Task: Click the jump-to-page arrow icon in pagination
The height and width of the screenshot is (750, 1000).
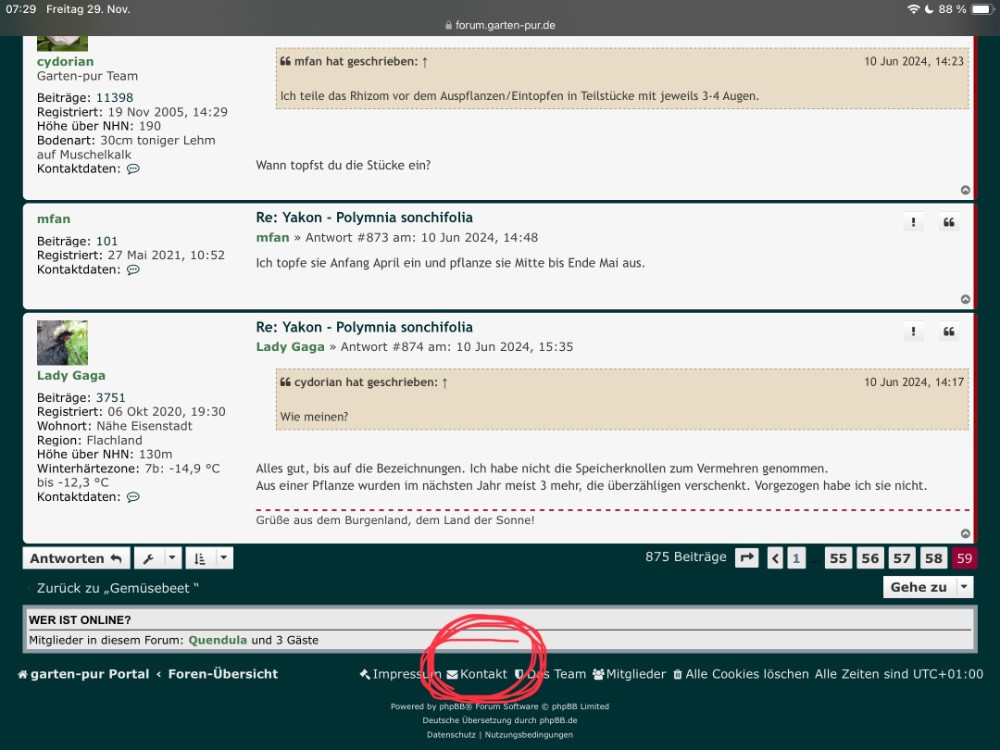Action: pos(746,558)
